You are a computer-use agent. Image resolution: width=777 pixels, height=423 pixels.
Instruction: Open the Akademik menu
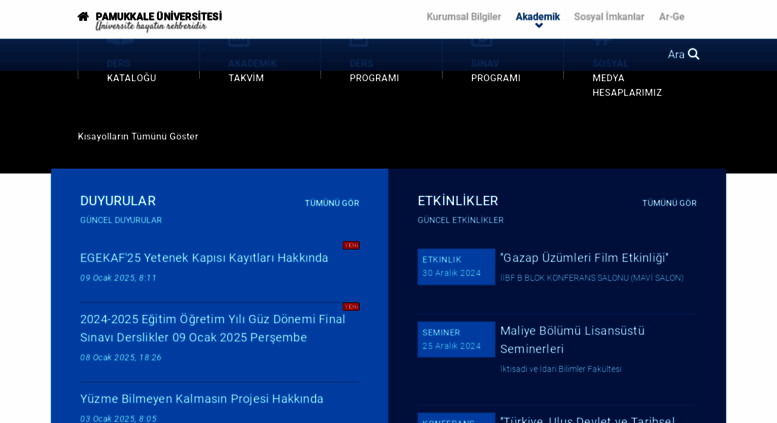coord(537,17)
